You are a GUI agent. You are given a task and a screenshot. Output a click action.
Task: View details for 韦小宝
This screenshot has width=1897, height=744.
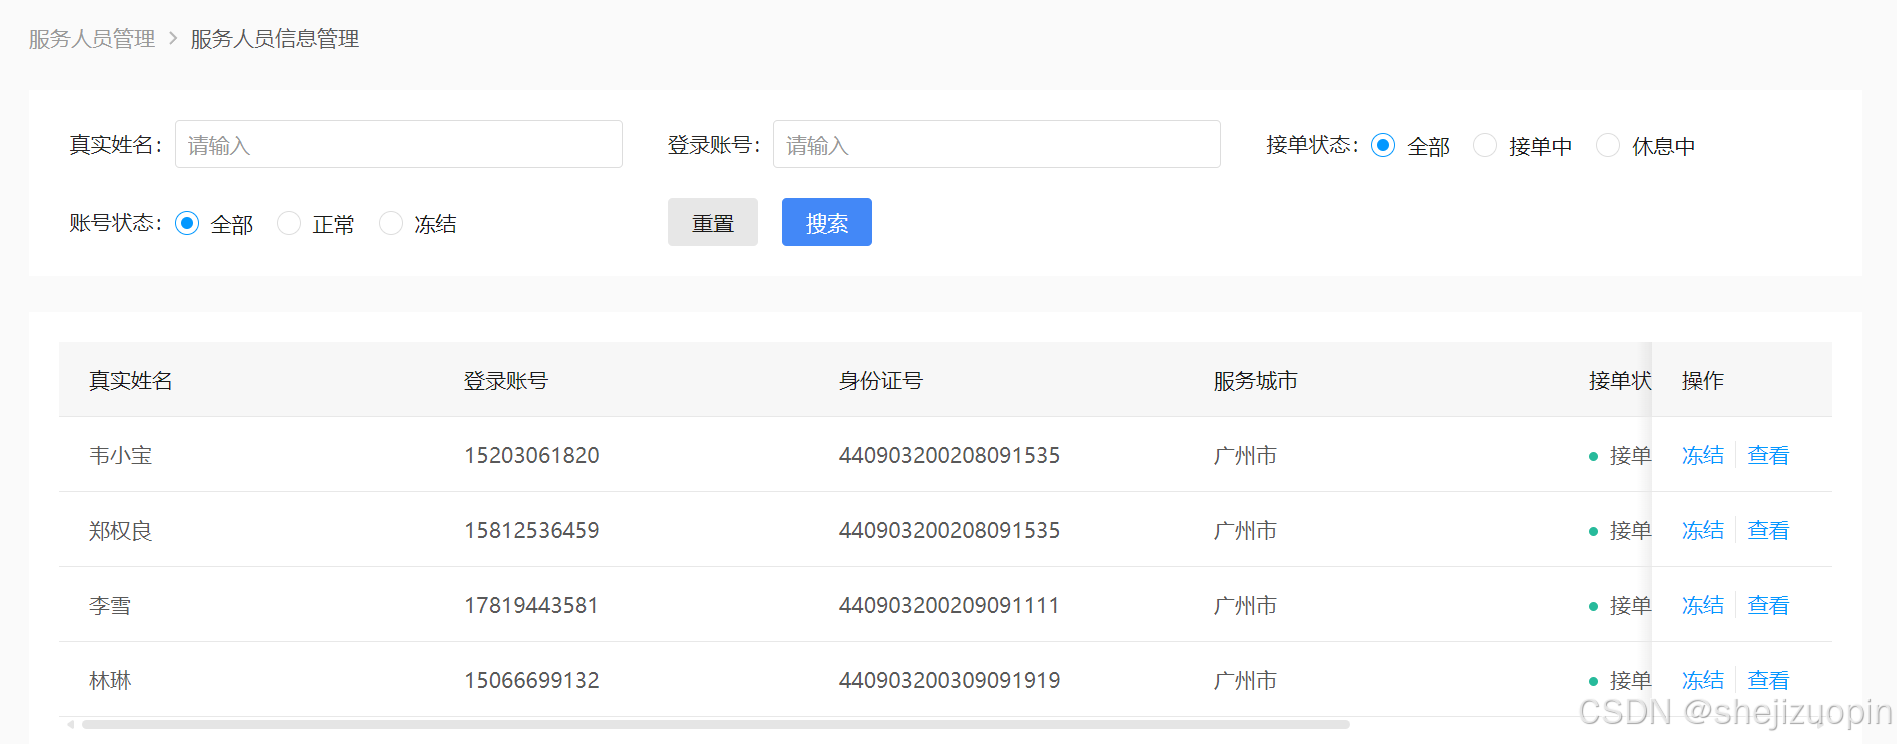1768,455
